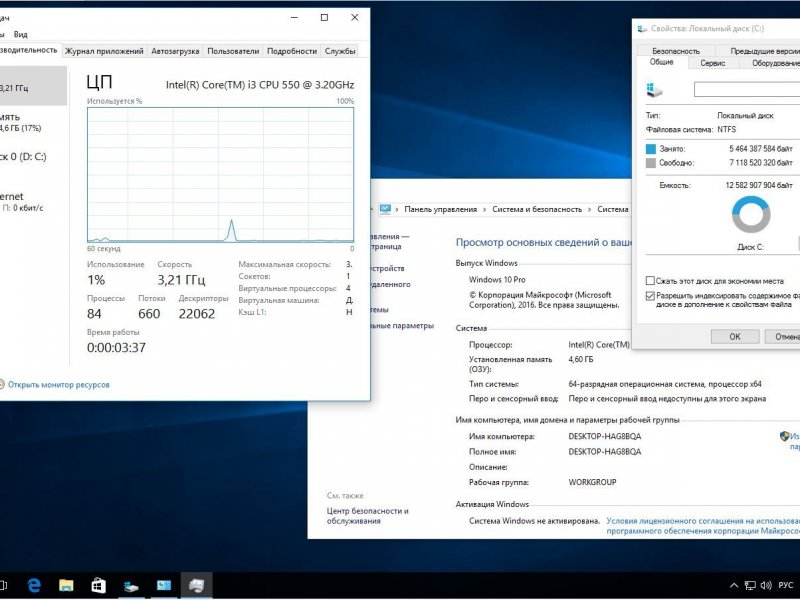The width and height of the screenshot is (800, 600).
Task: Enable Сжать этот диск checkbox
Action: pos(650,281)
